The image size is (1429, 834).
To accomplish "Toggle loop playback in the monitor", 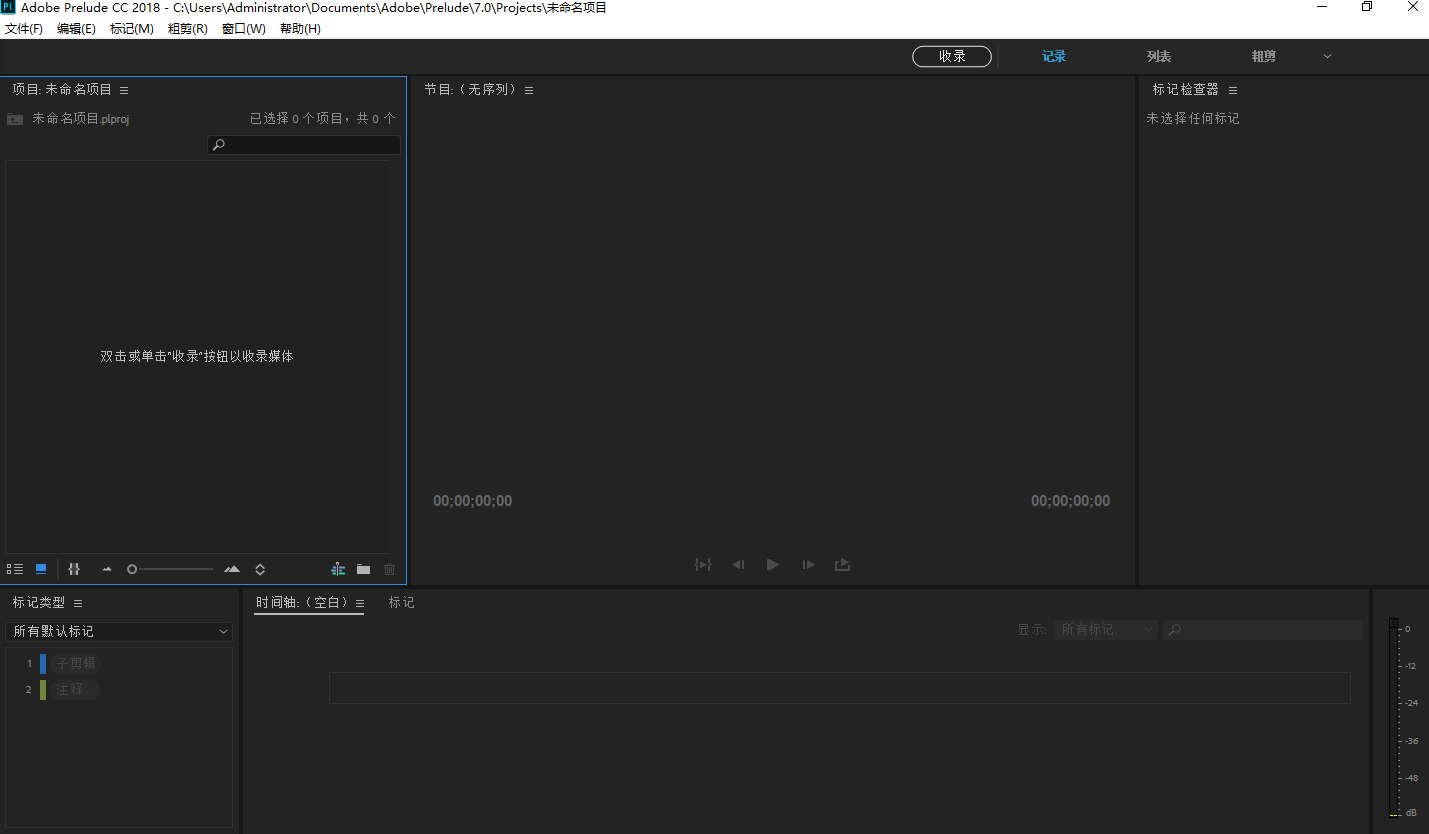I will [x=703, y=565].
